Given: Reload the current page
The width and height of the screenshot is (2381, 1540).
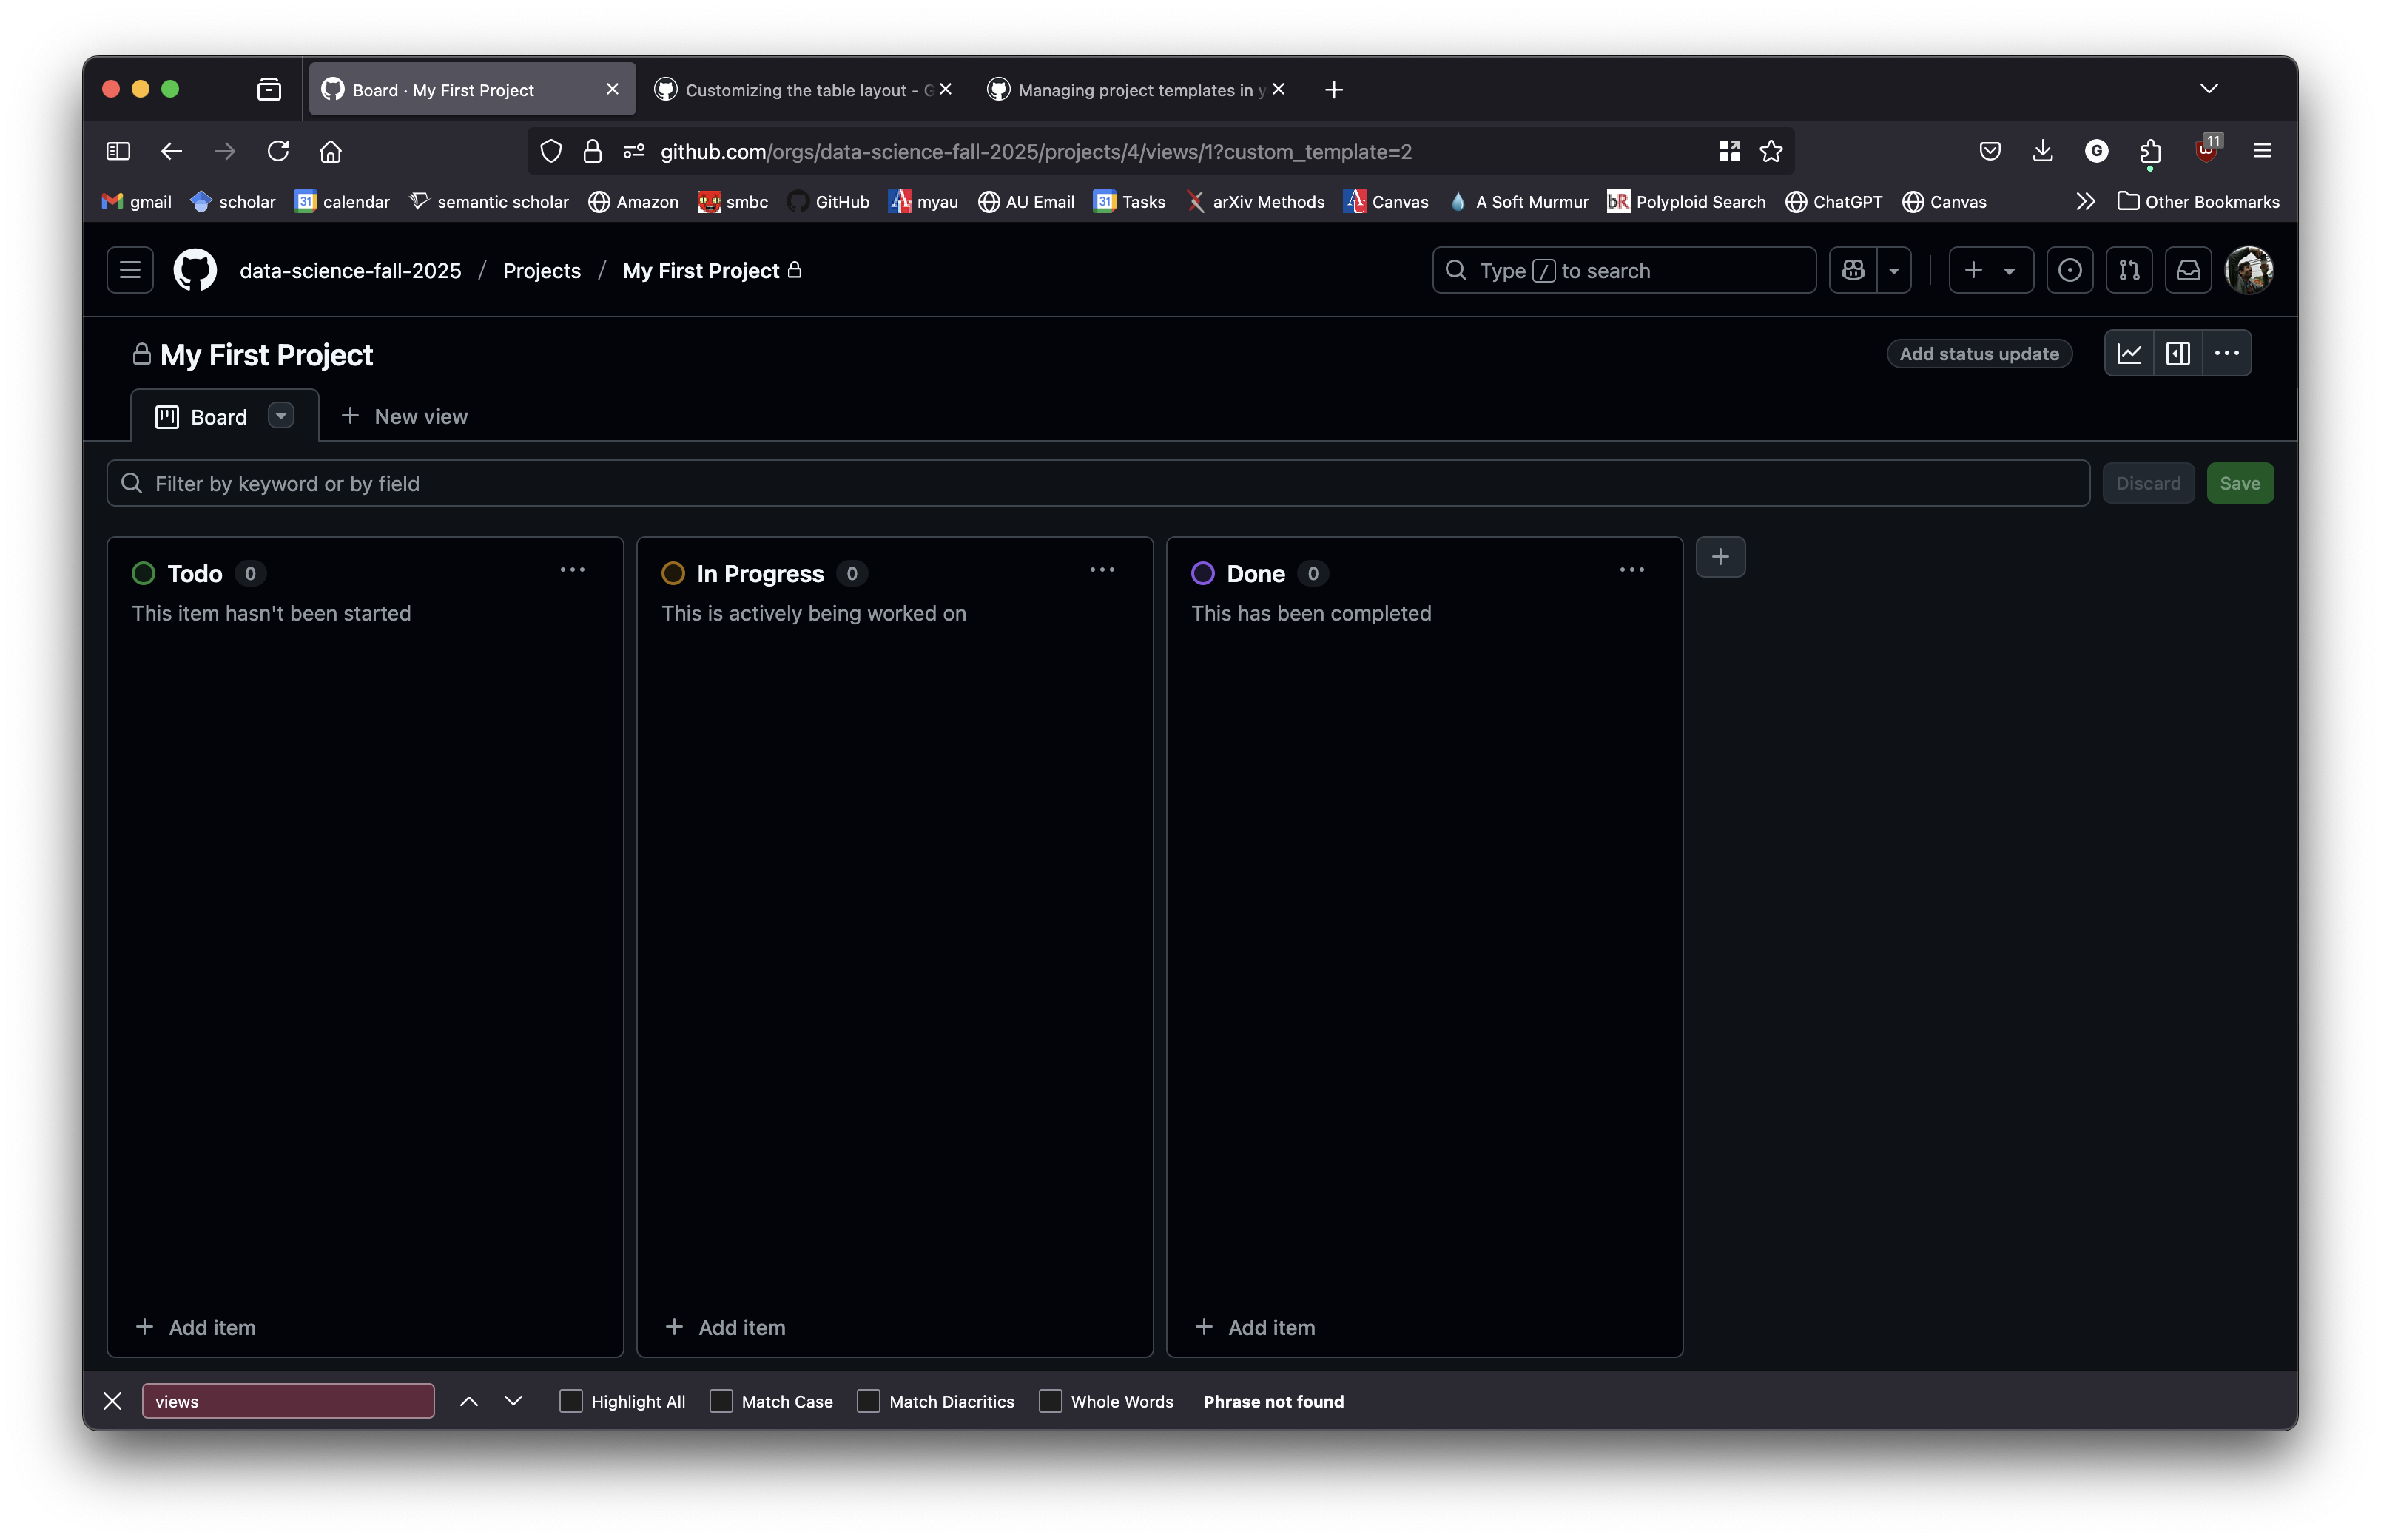Looking at the screenshot, I should [x=278, y=151].
